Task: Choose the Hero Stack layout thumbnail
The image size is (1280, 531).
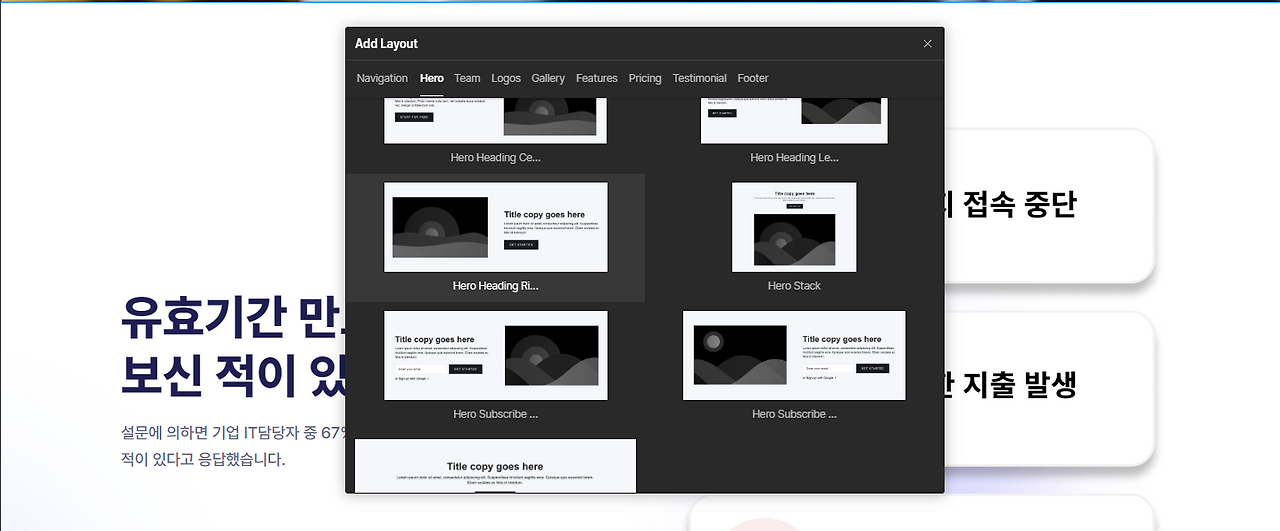Action: 794,227
